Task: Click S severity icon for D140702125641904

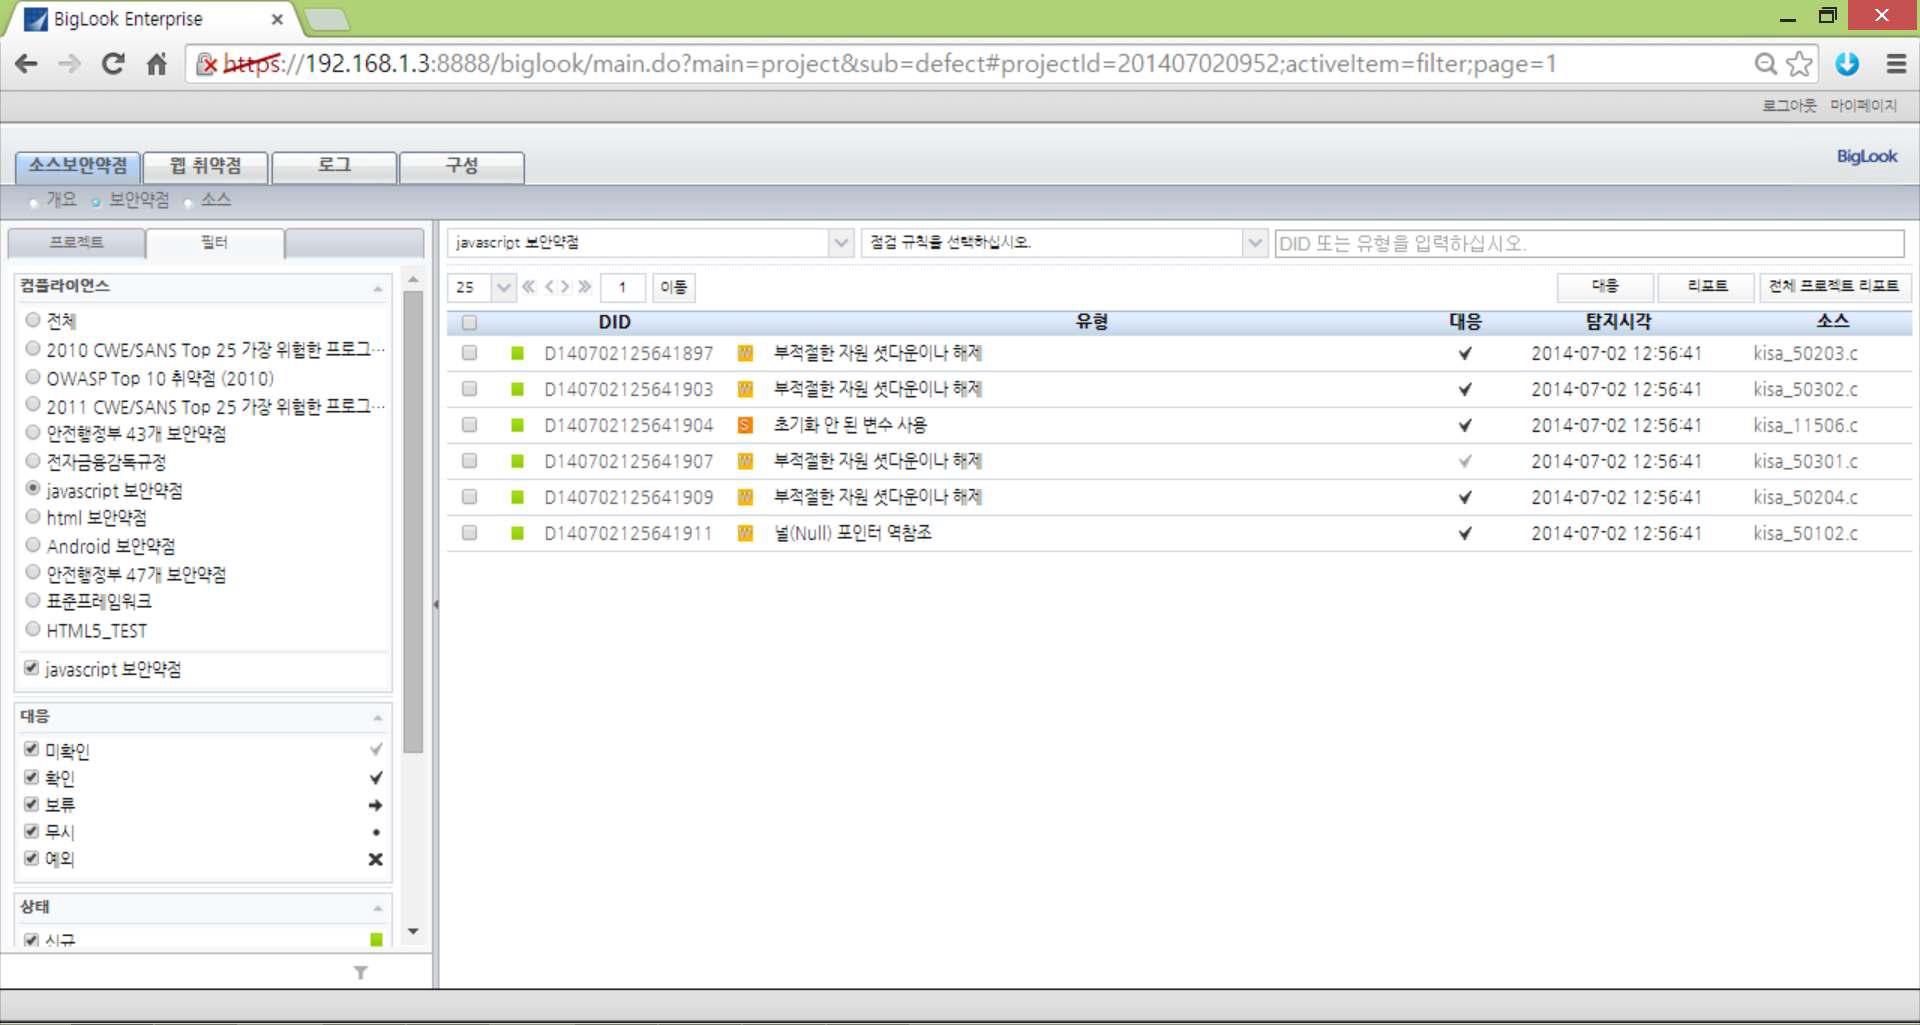Action: 745,425
